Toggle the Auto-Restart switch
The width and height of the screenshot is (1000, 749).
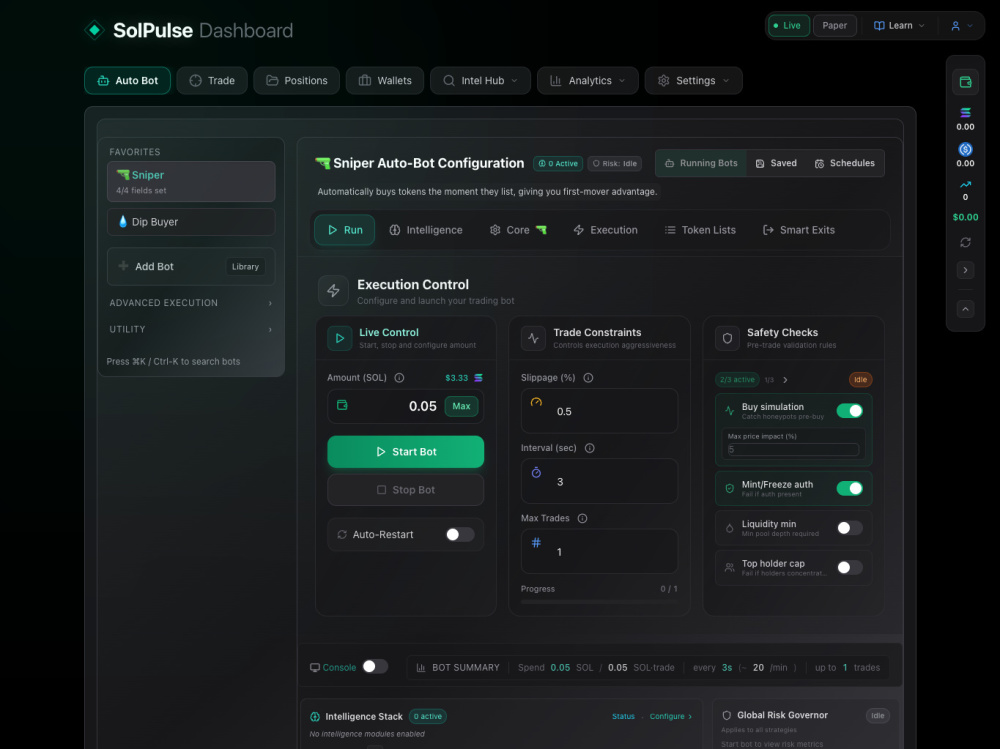point(459,535)
